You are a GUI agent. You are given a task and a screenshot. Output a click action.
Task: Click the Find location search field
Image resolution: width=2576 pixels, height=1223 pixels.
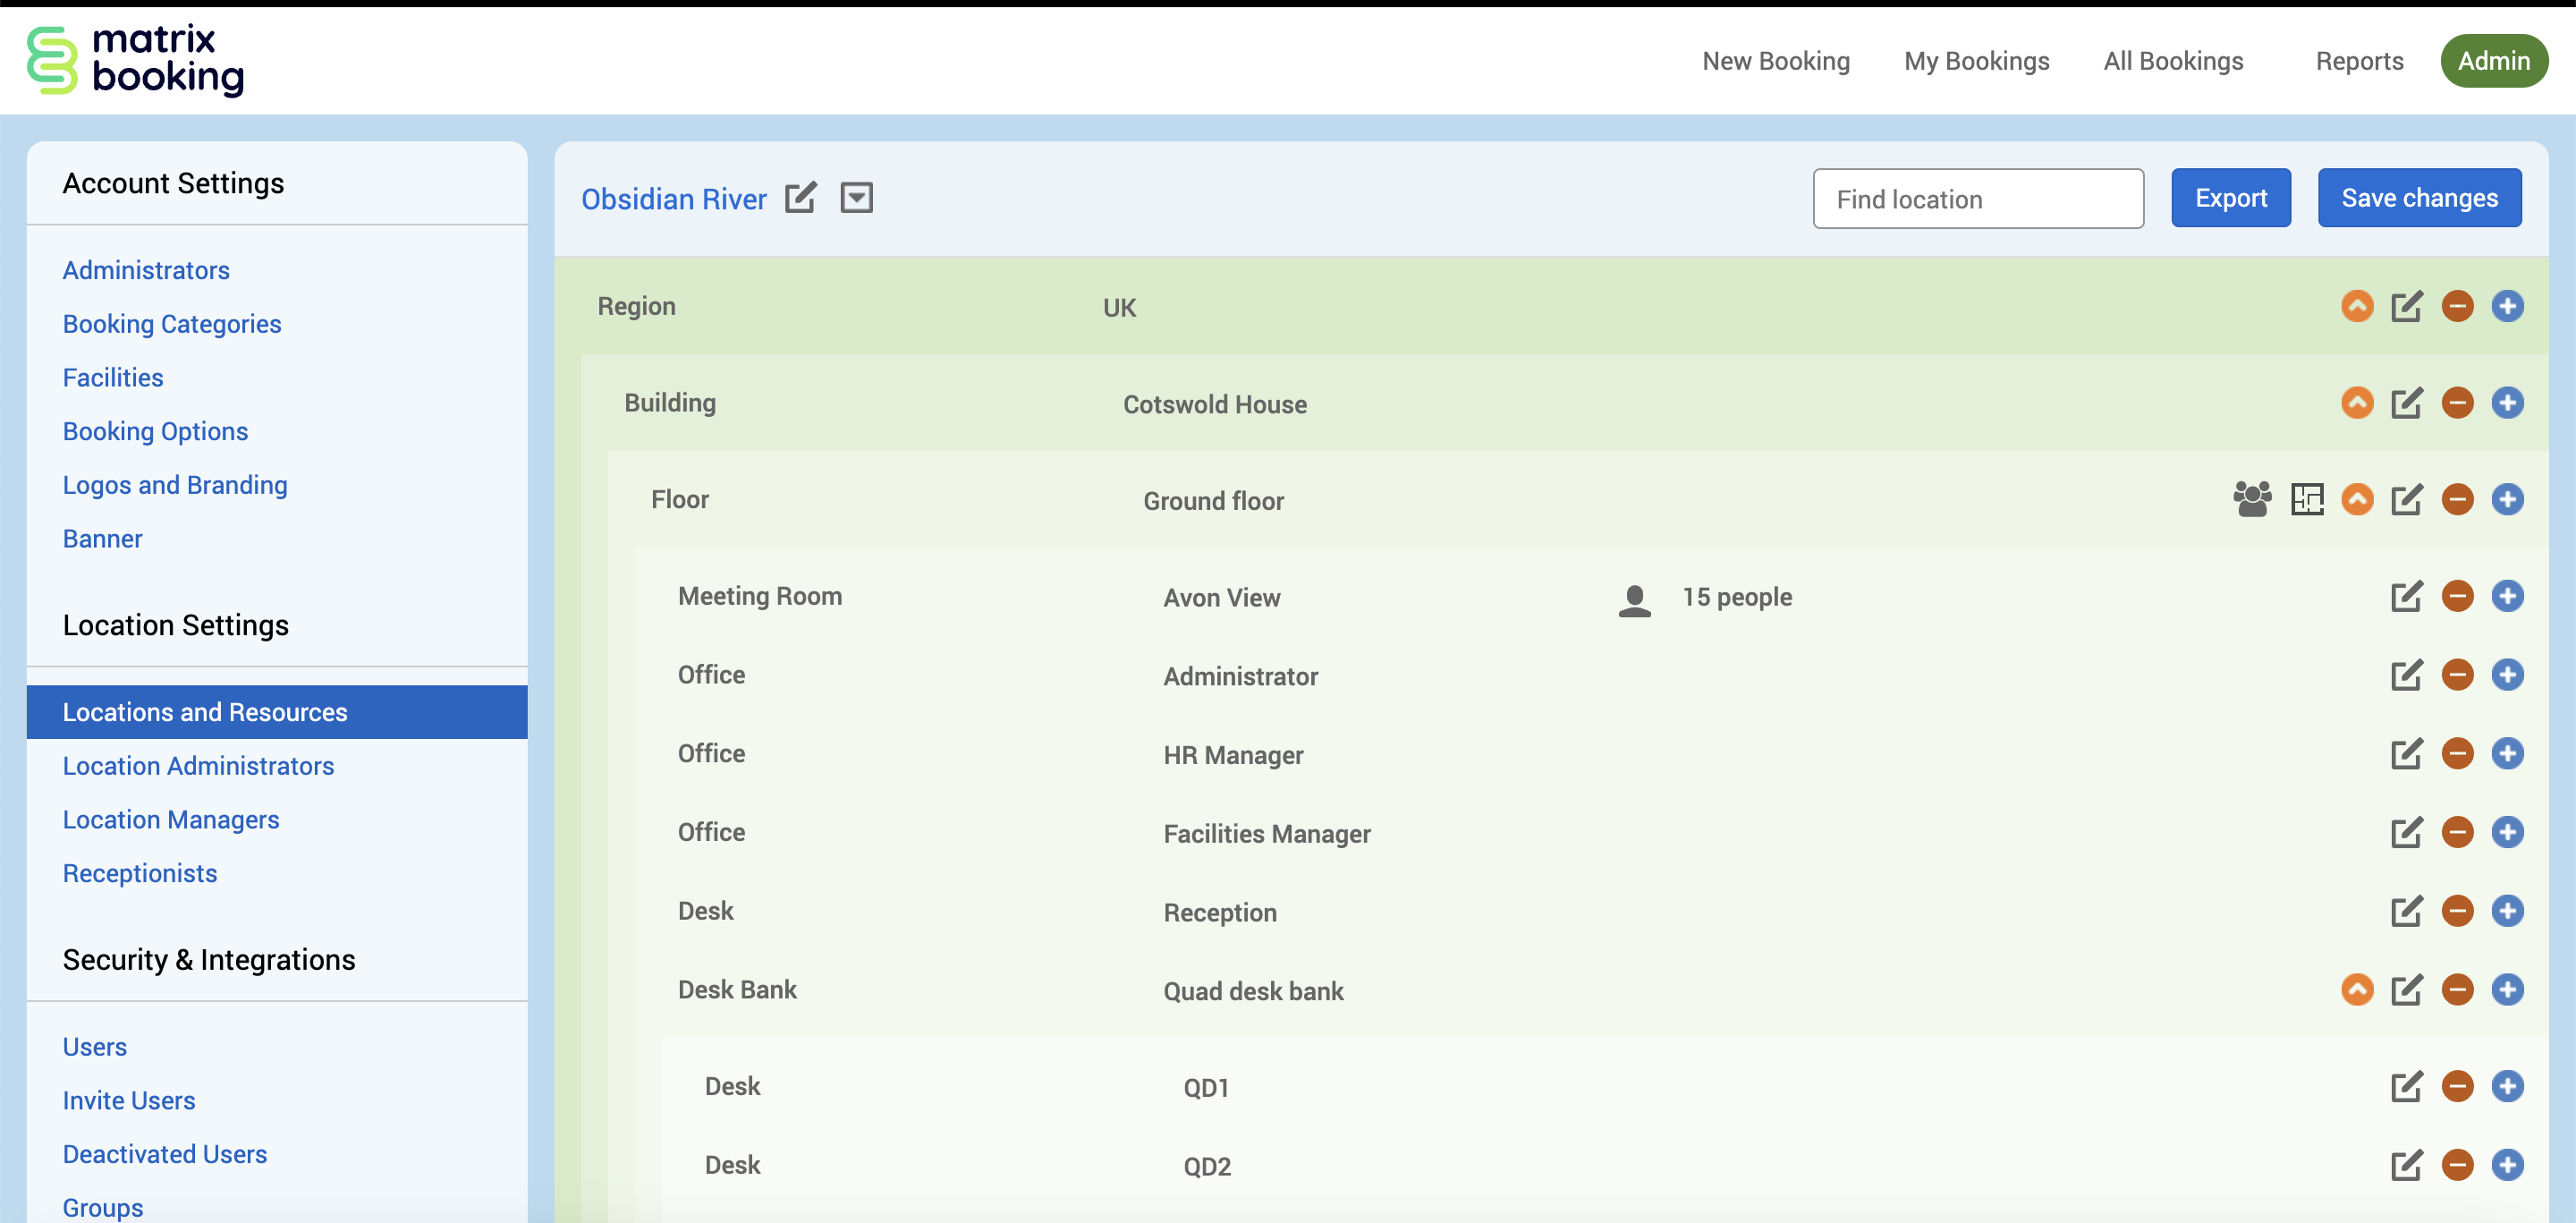click(1977, 199)
